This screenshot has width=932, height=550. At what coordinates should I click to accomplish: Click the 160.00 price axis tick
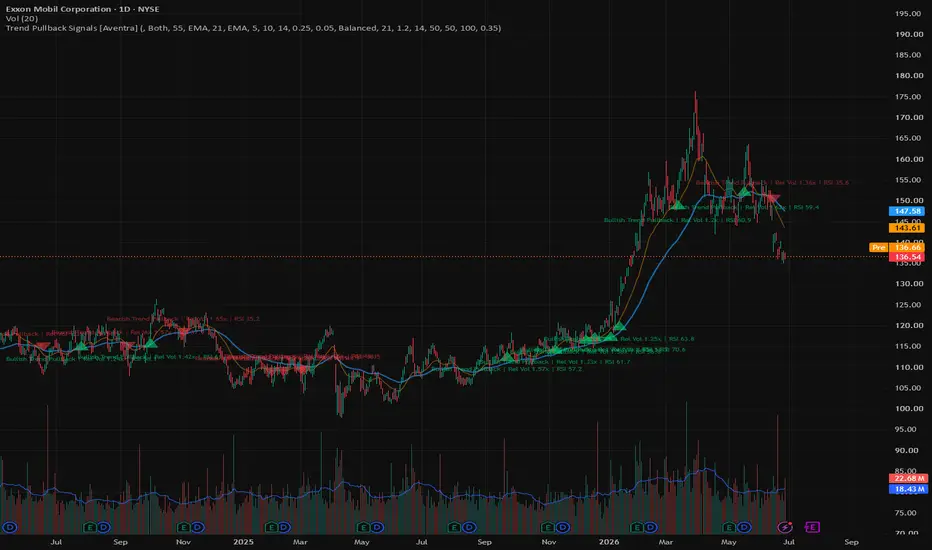coord(909,159)
